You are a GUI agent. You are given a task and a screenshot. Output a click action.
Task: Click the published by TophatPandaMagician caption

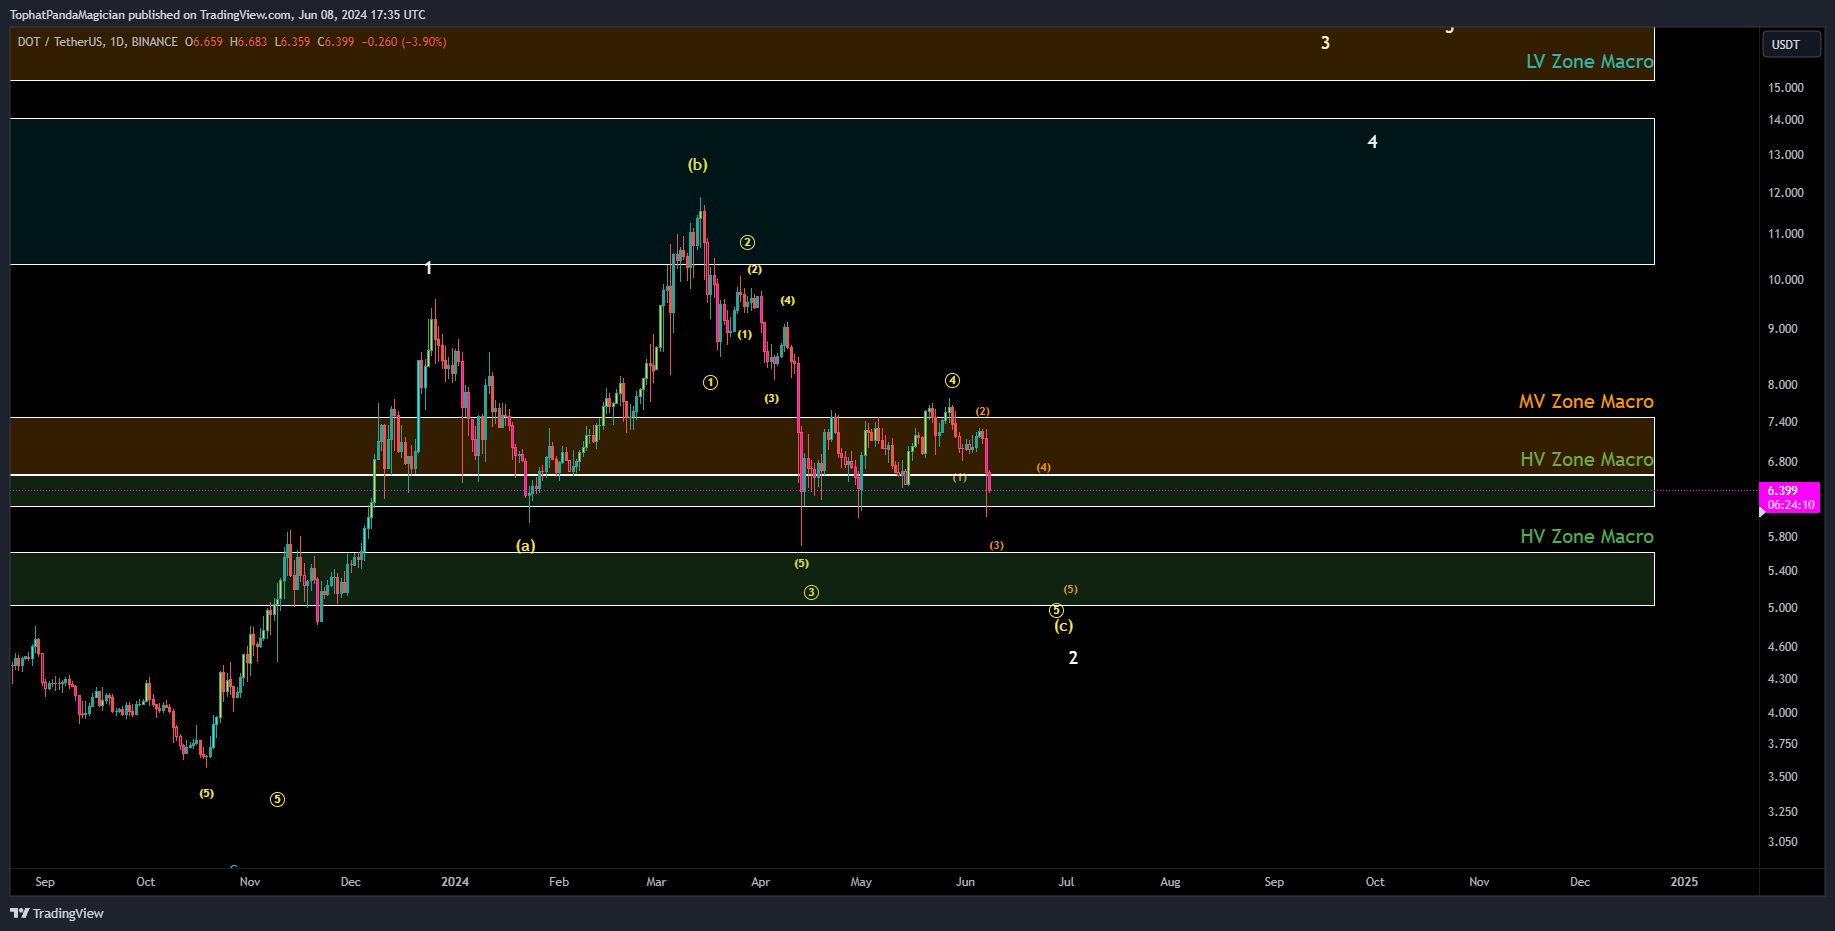point(217,15)
